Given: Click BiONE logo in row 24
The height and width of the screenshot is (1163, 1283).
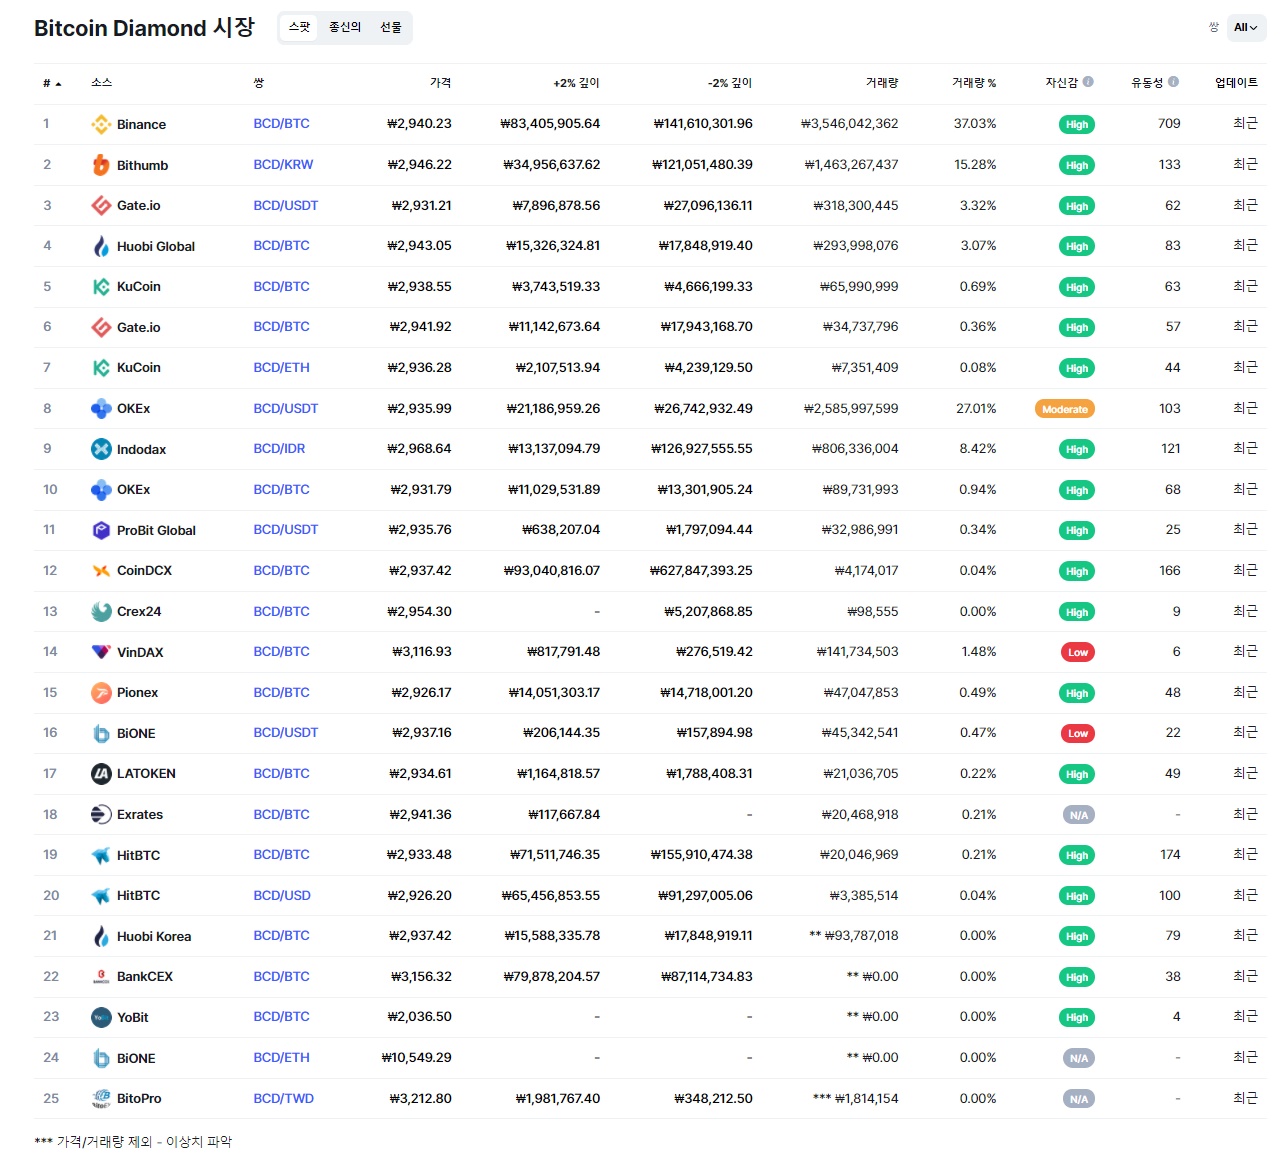Looking at the screenshot, I should (x=101, y=1058).
